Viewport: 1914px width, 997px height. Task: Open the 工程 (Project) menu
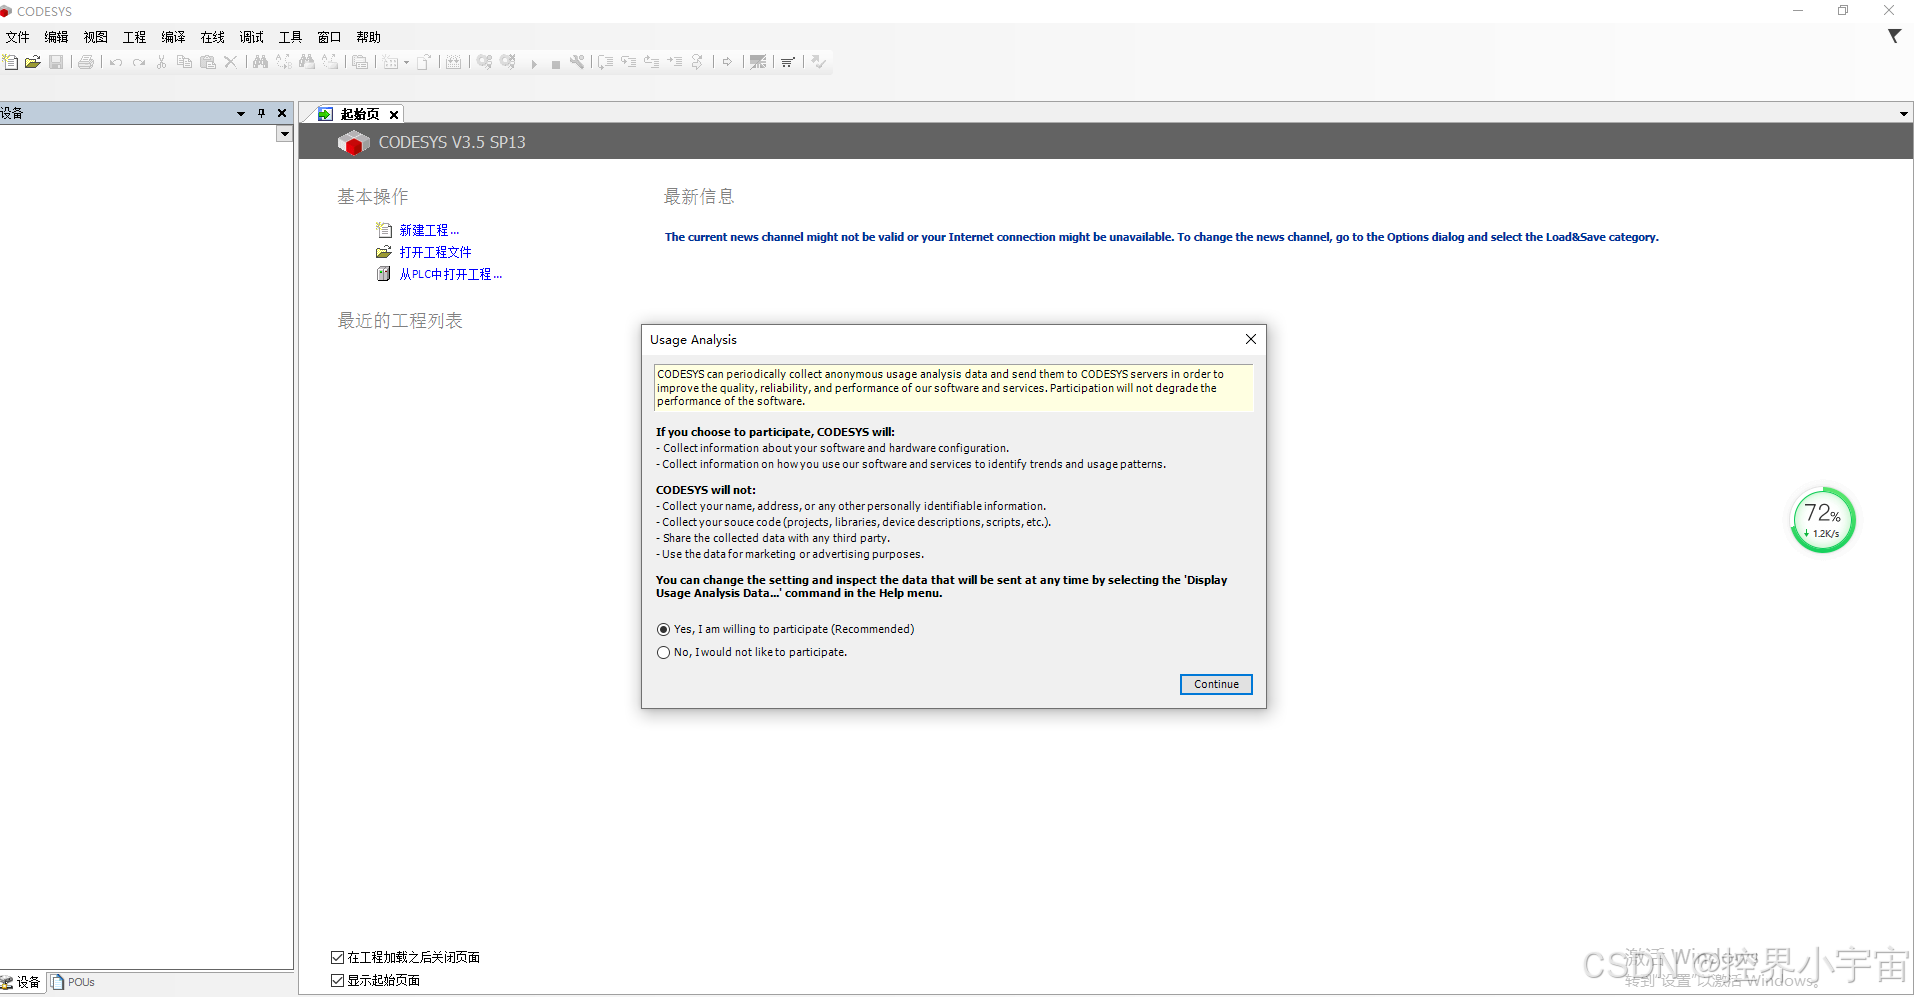(135, 37)
